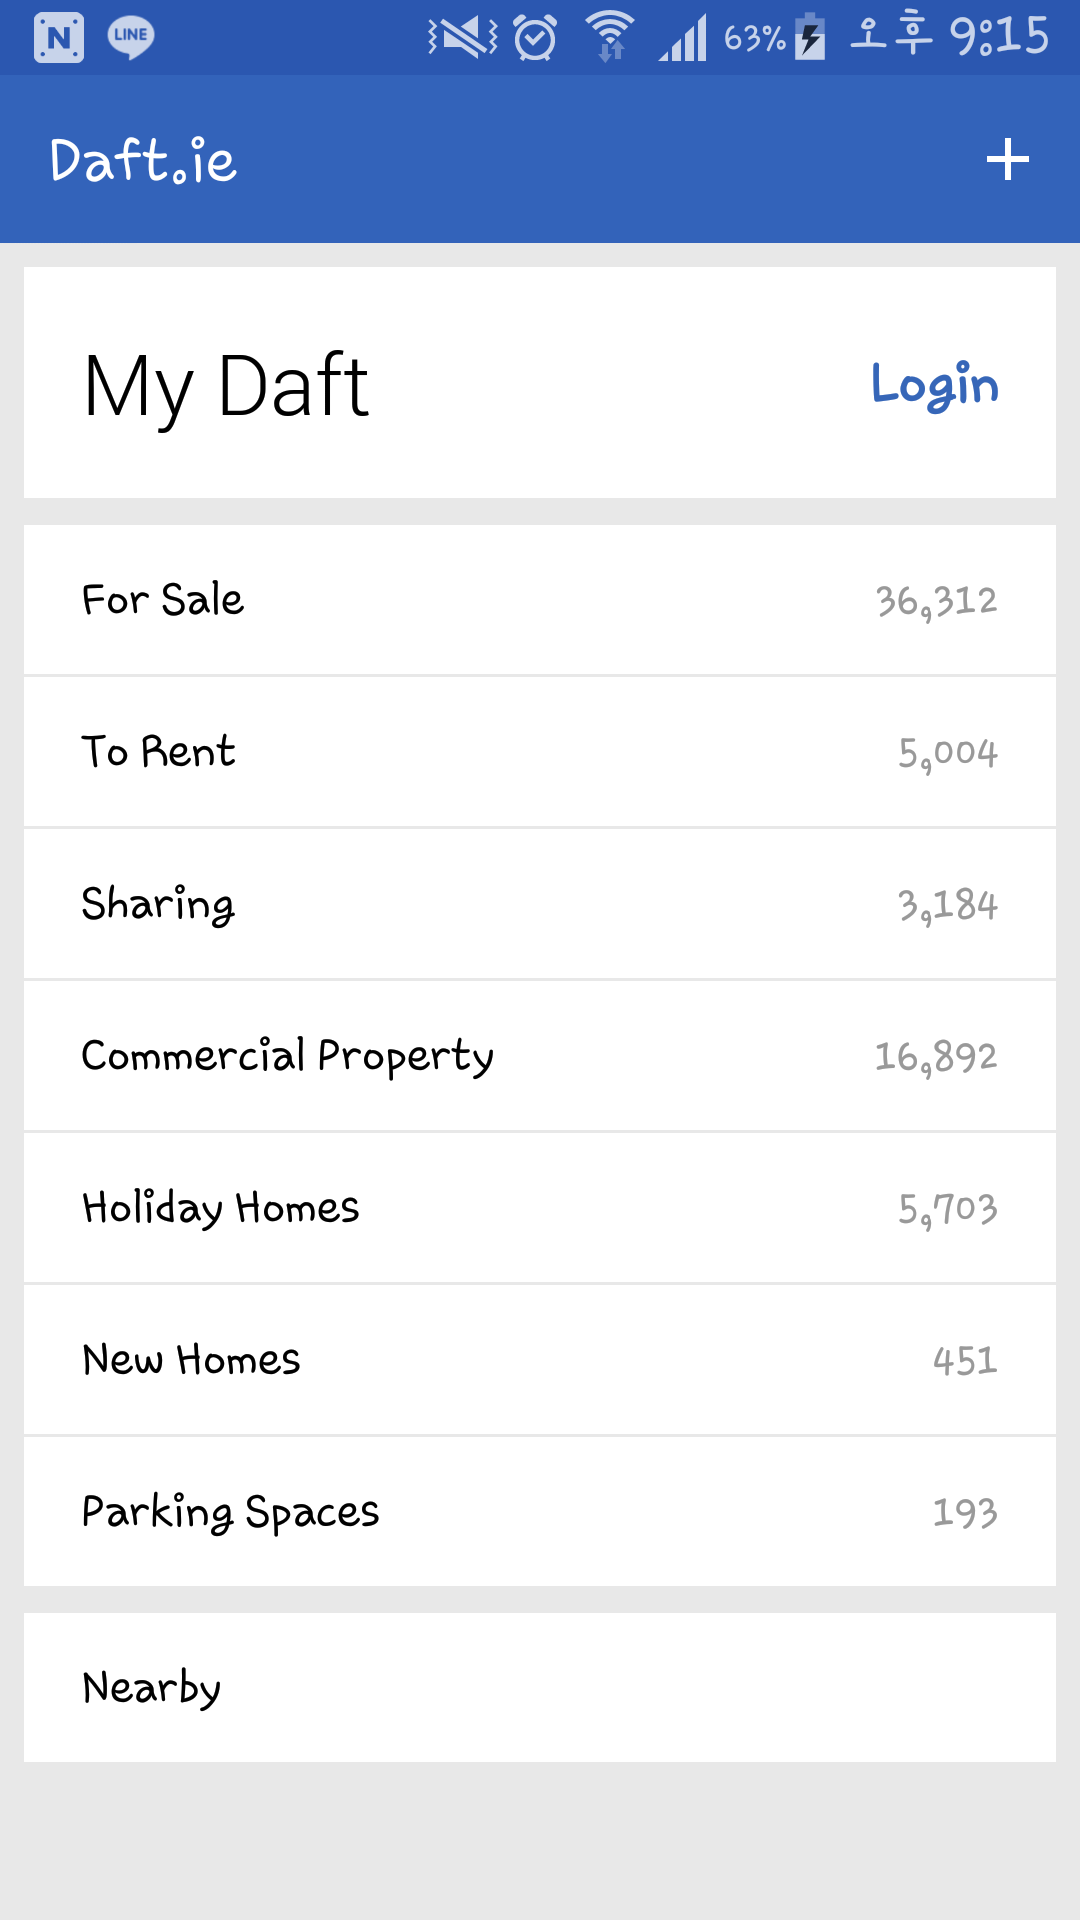This screenshot has height=1920, width=1080.
Task: Open Parking Spaces listings
Action: (x=540, y=1512)
